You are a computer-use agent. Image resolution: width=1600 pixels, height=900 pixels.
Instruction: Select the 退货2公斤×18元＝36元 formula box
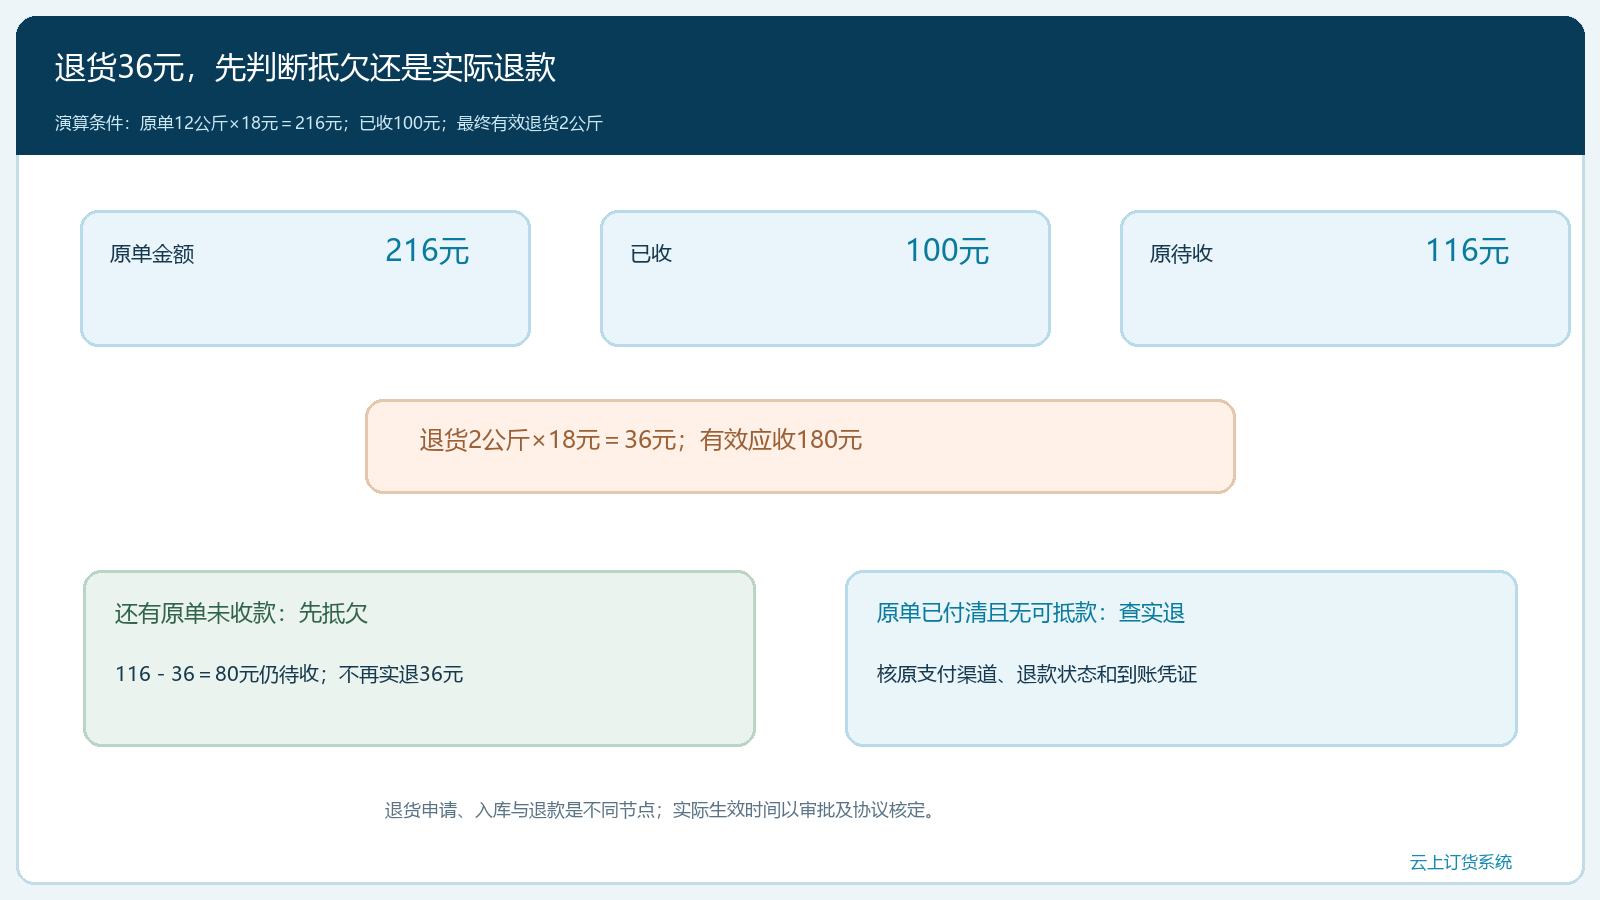(x=800, y=446)
